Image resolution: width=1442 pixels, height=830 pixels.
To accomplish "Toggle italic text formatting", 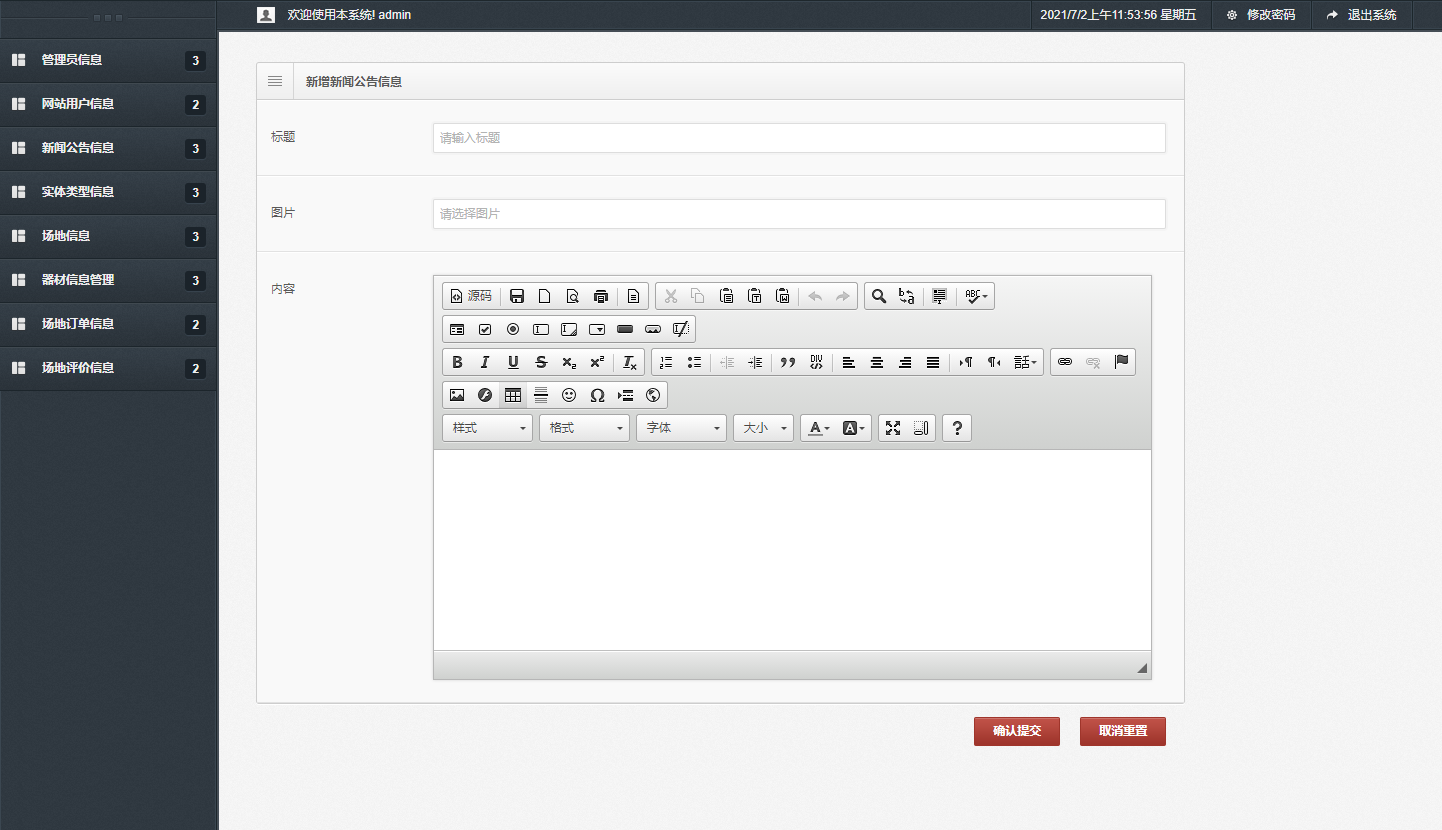I will click(x=485, y=362).
